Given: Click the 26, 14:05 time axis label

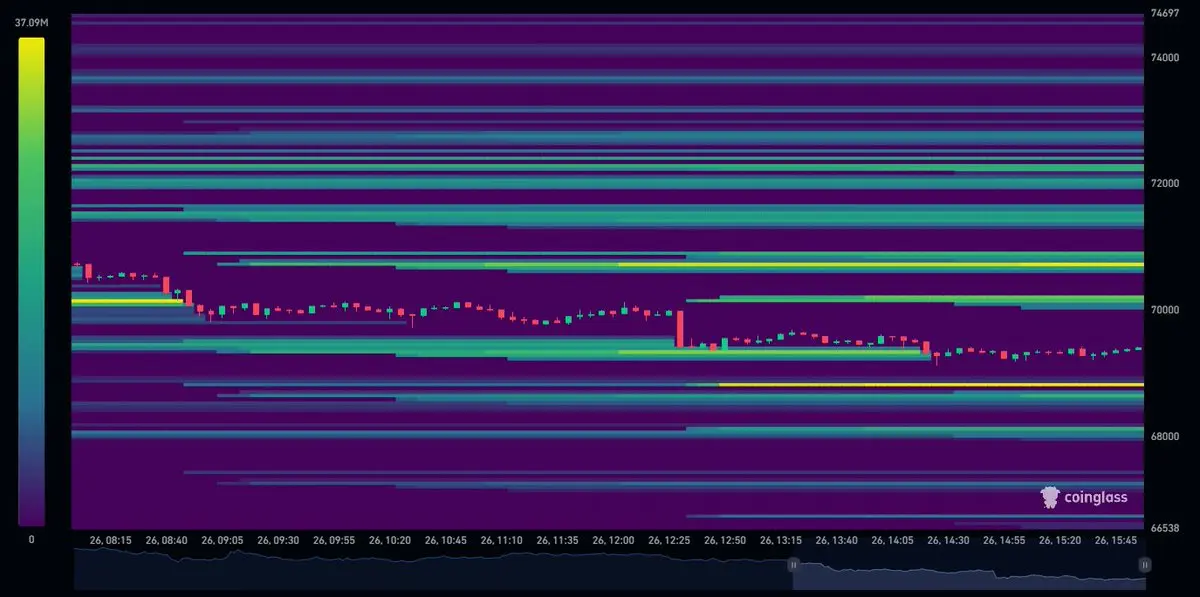Looking at the screenshot, I should pos(893,540).
